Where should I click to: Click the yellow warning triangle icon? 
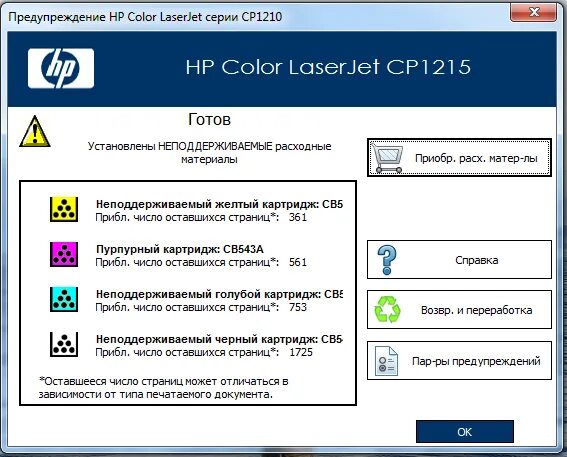pos(35,131)
